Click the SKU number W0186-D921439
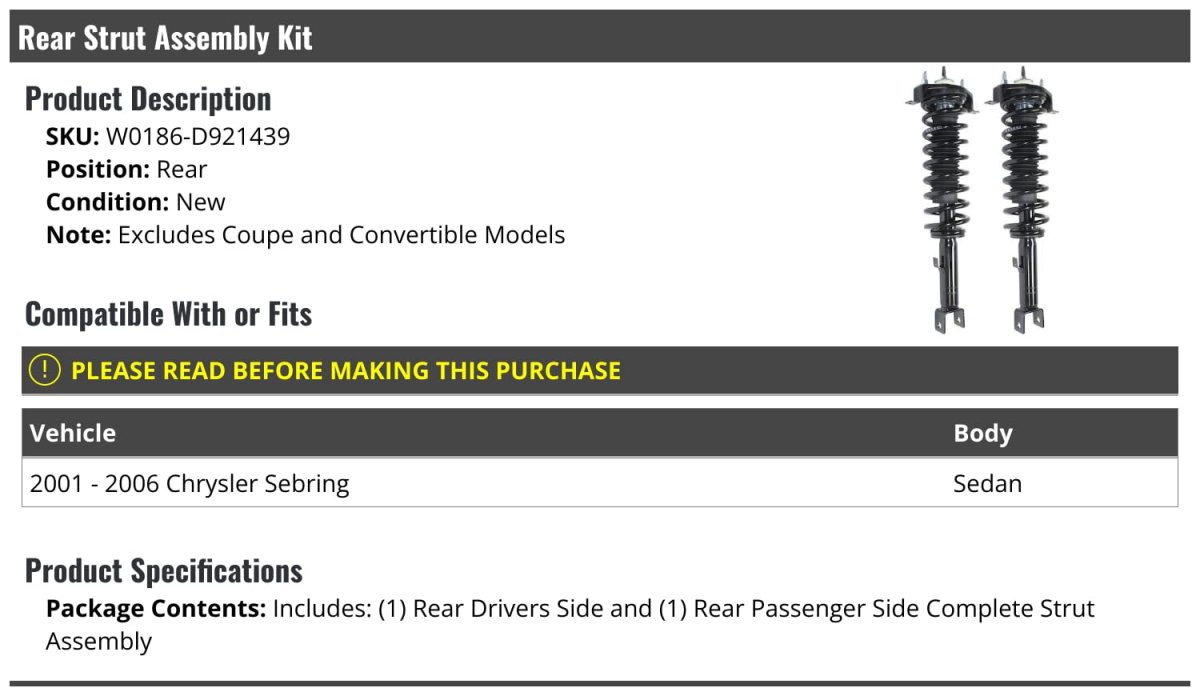This screenshot has width=1200, height=696. [198, 137]
